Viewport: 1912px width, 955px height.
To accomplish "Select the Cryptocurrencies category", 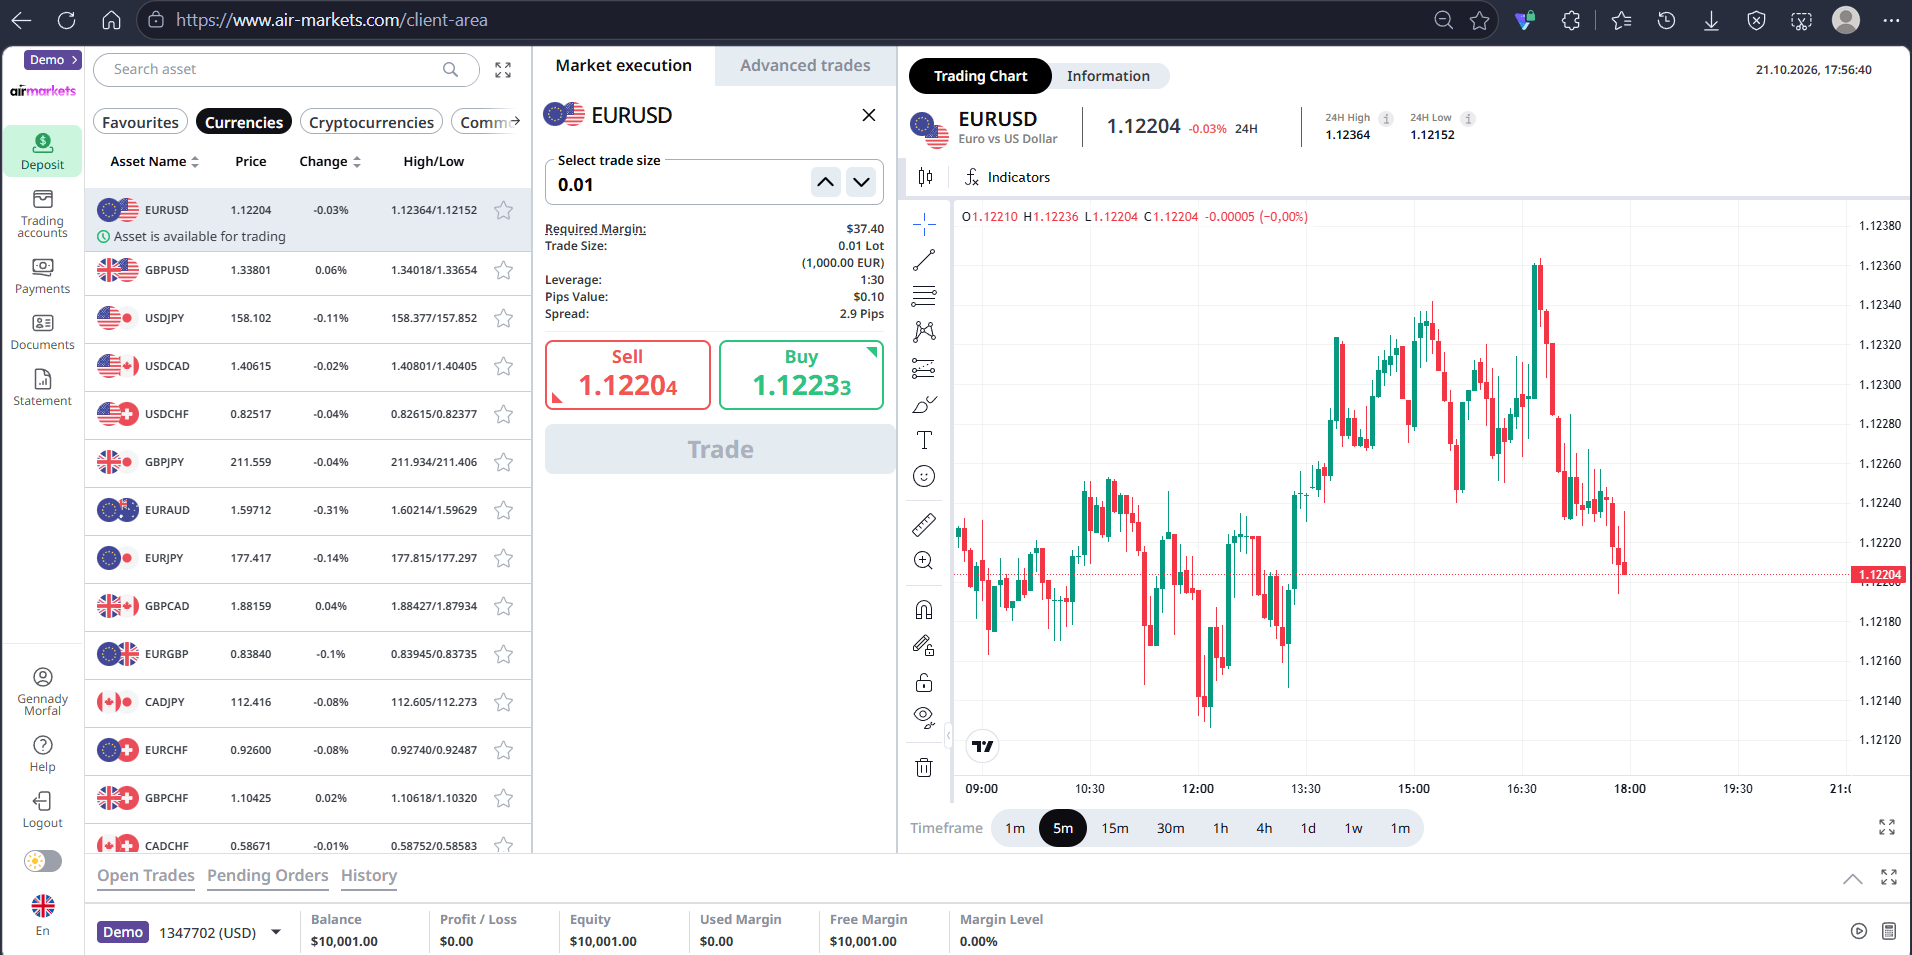I will (x=371, y=122).
